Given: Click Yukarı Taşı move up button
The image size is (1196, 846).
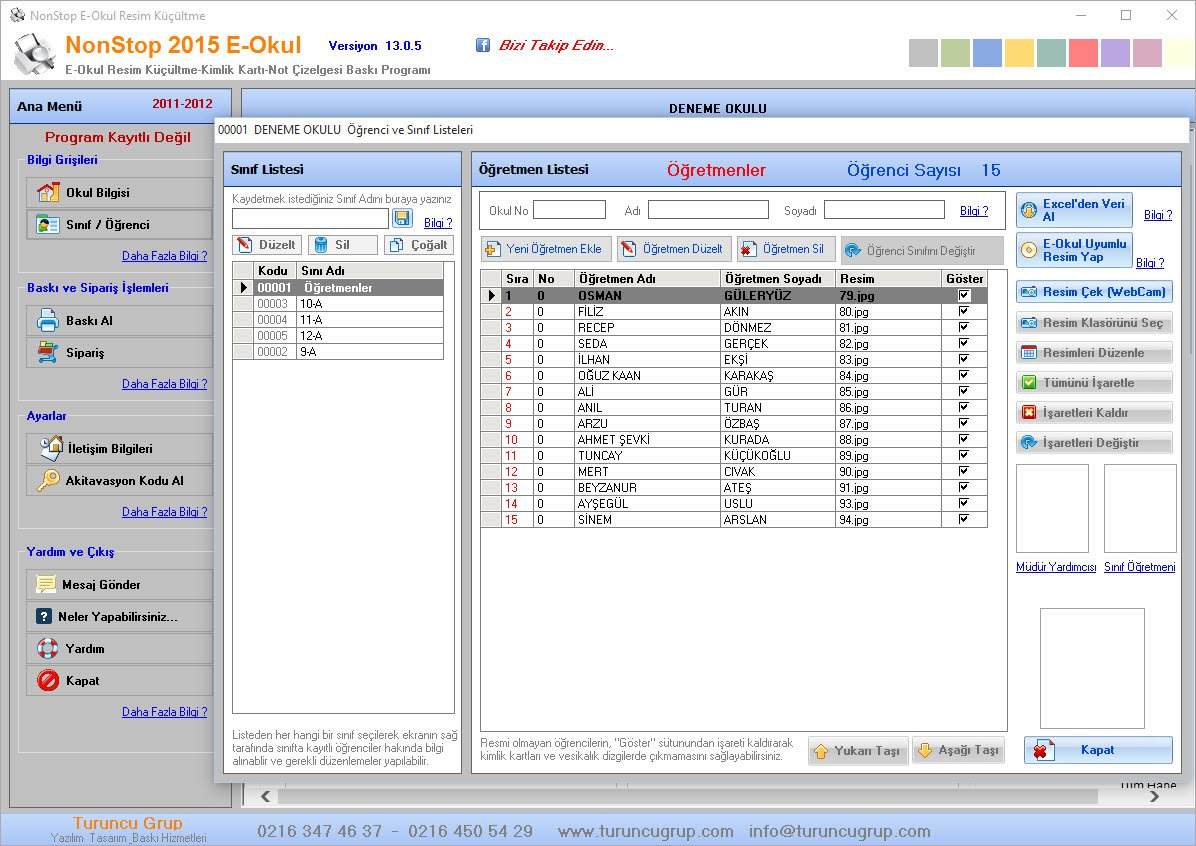Looking at the screenshot, I should pos(857,751).
